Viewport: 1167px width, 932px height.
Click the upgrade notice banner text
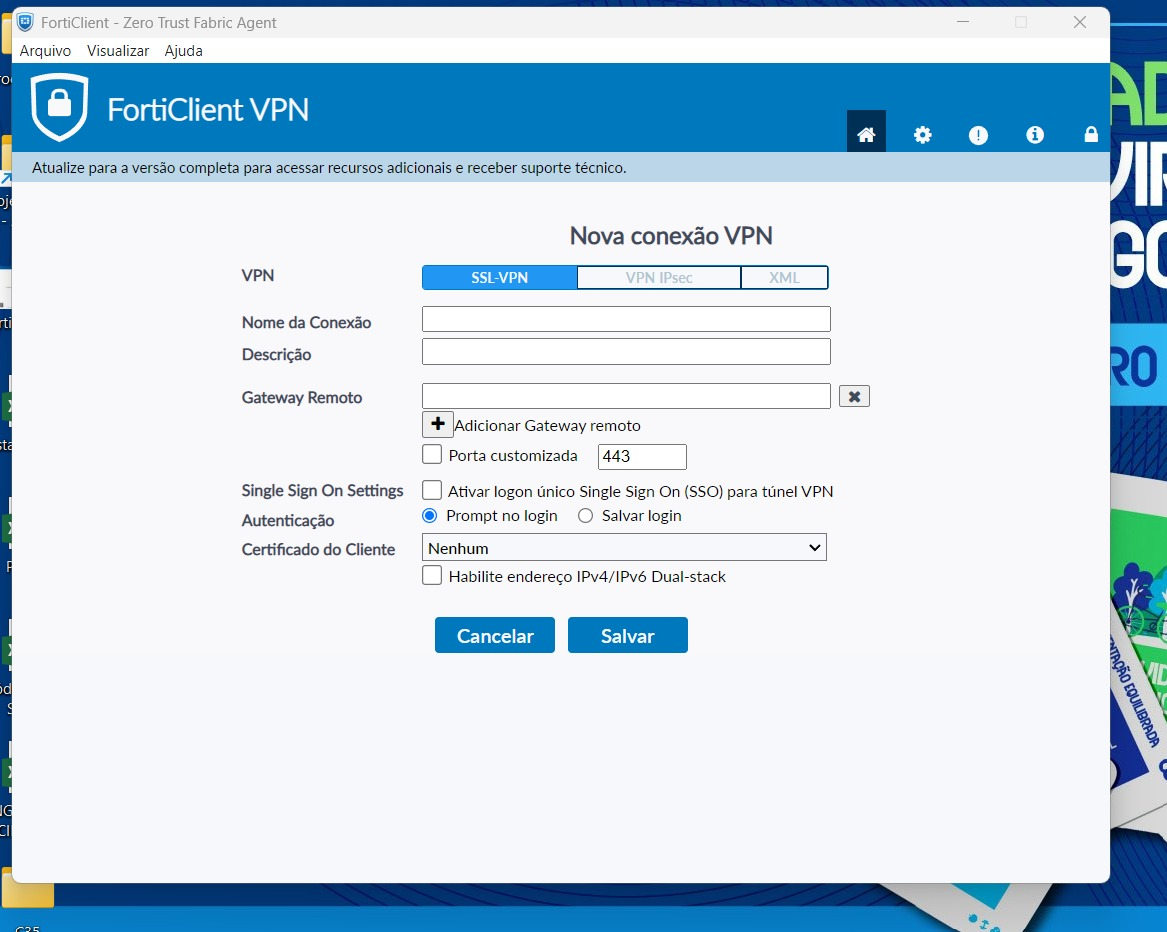pos(329,168)
